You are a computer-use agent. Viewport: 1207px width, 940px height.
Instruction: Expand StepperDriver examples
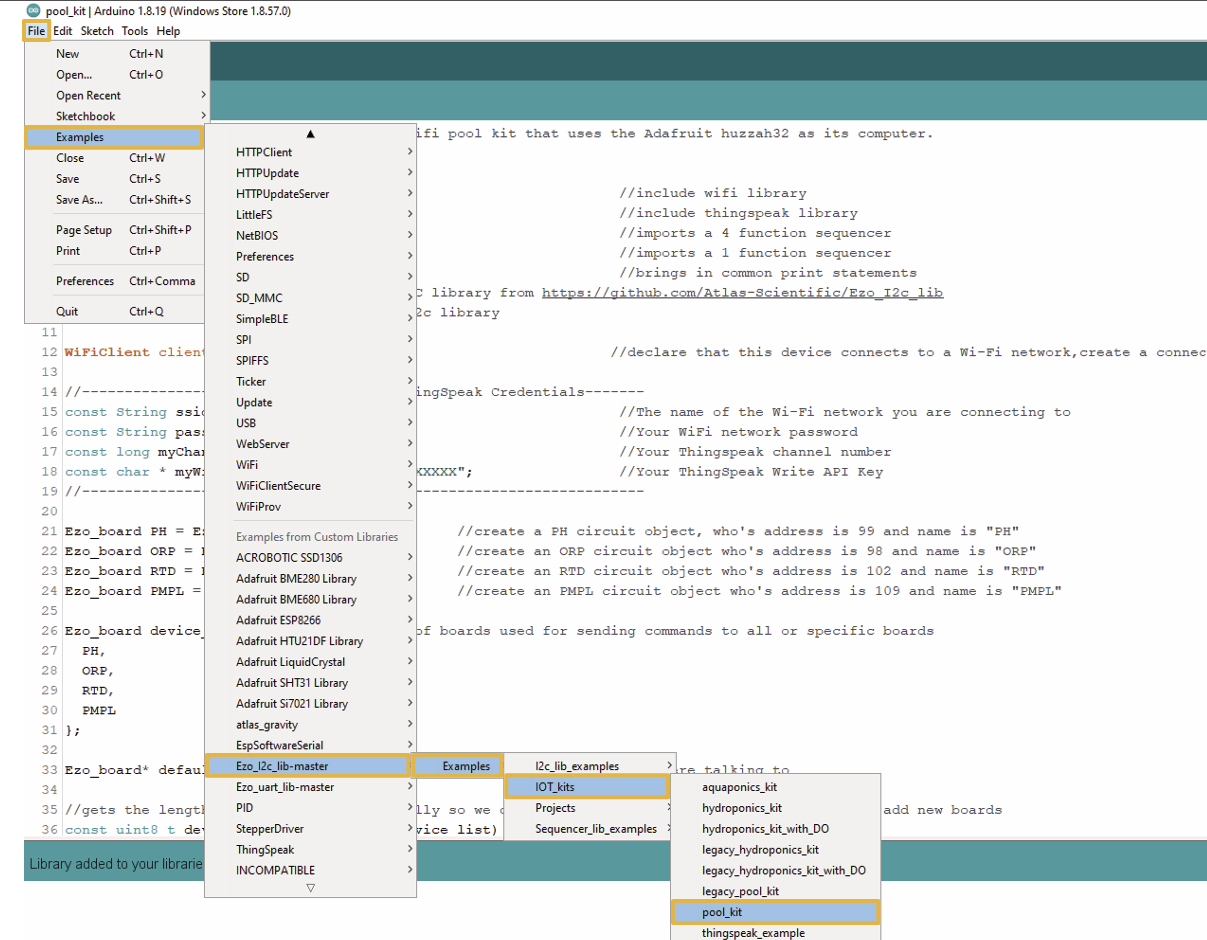point(310,829)
